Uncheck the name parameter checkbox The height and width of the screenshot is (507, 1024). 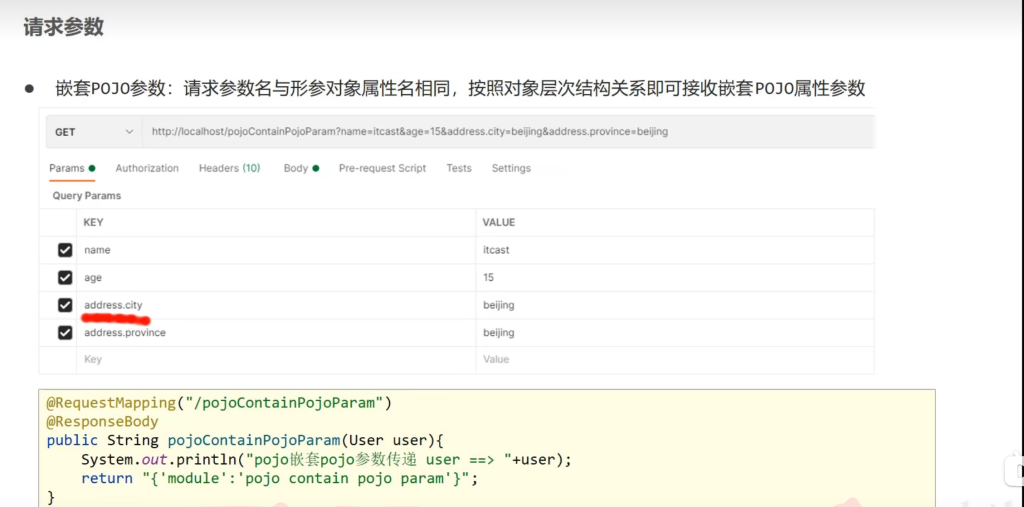(65, 250)
